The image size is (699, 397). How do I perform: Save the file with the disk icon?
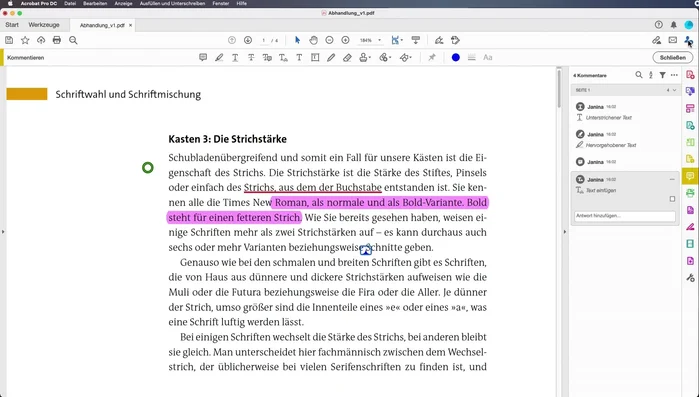(x=9, y=40)
